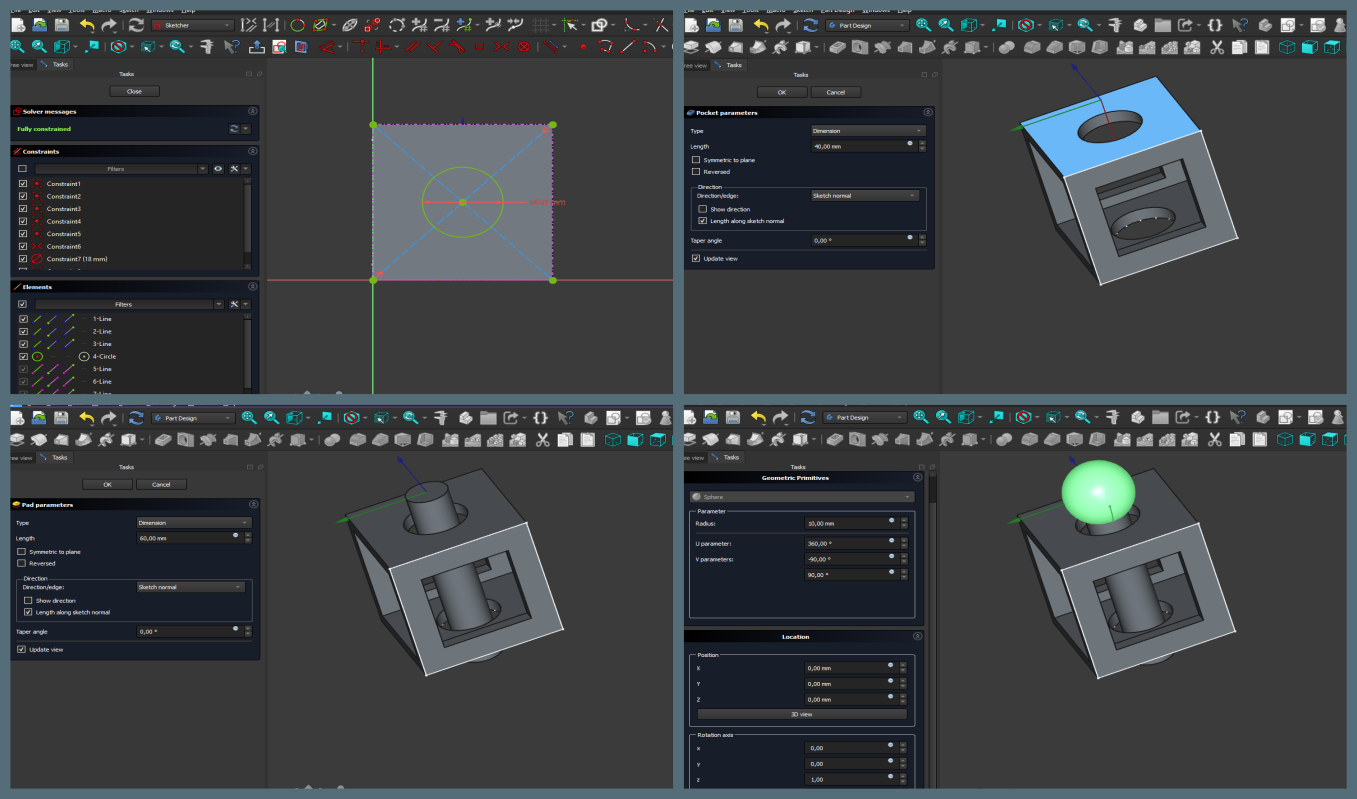Open Type Dimension dropdown in Pad parameters
This screenshot has height=799, width=1357.
(x=194, y=523)
